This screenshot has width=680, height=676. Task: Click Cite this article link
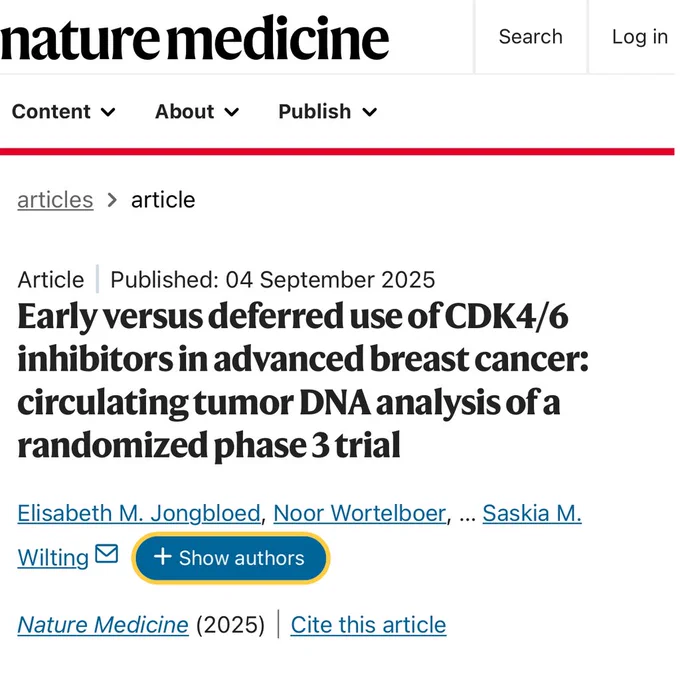(x=368, y=625)
